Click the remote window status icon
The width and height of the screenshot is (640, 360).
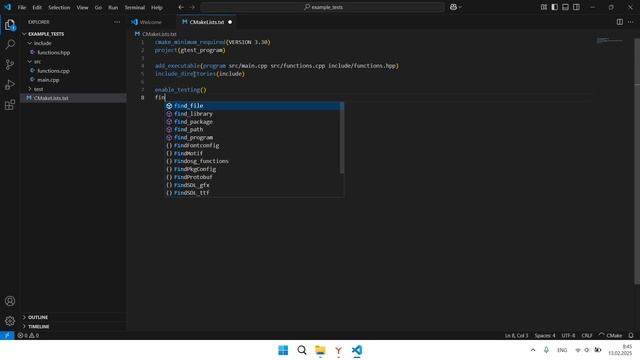tap(7, 336)
